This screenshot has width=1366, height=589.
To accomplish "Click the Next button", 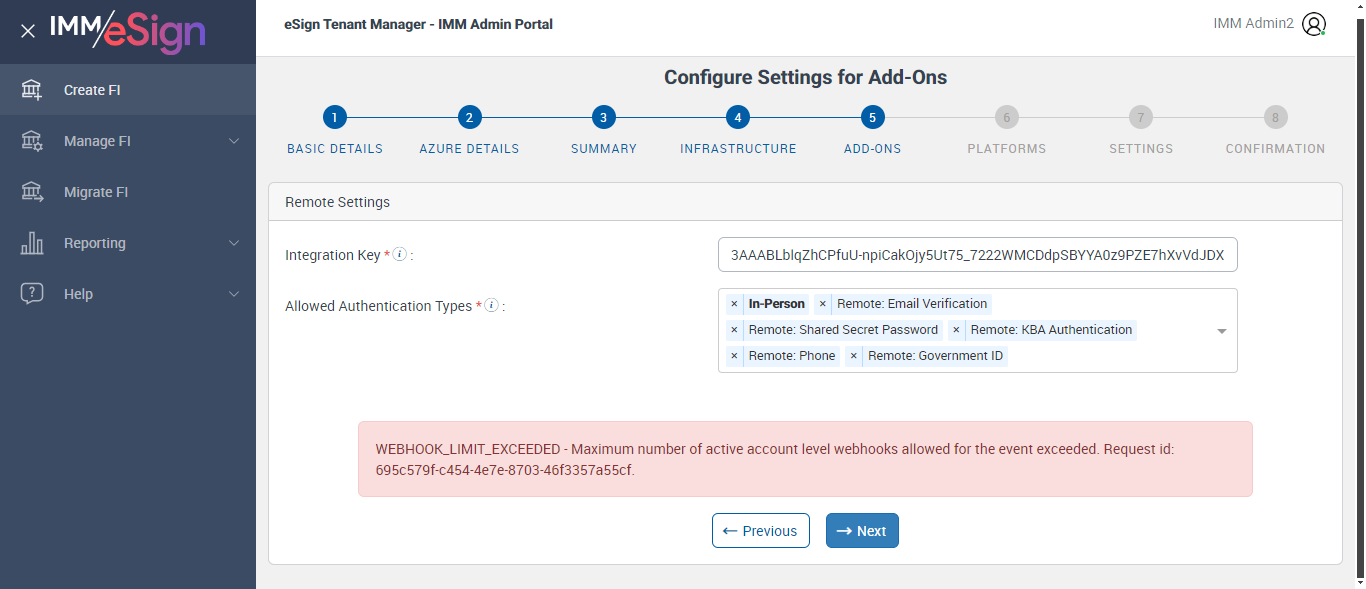I will coord(862,531).
